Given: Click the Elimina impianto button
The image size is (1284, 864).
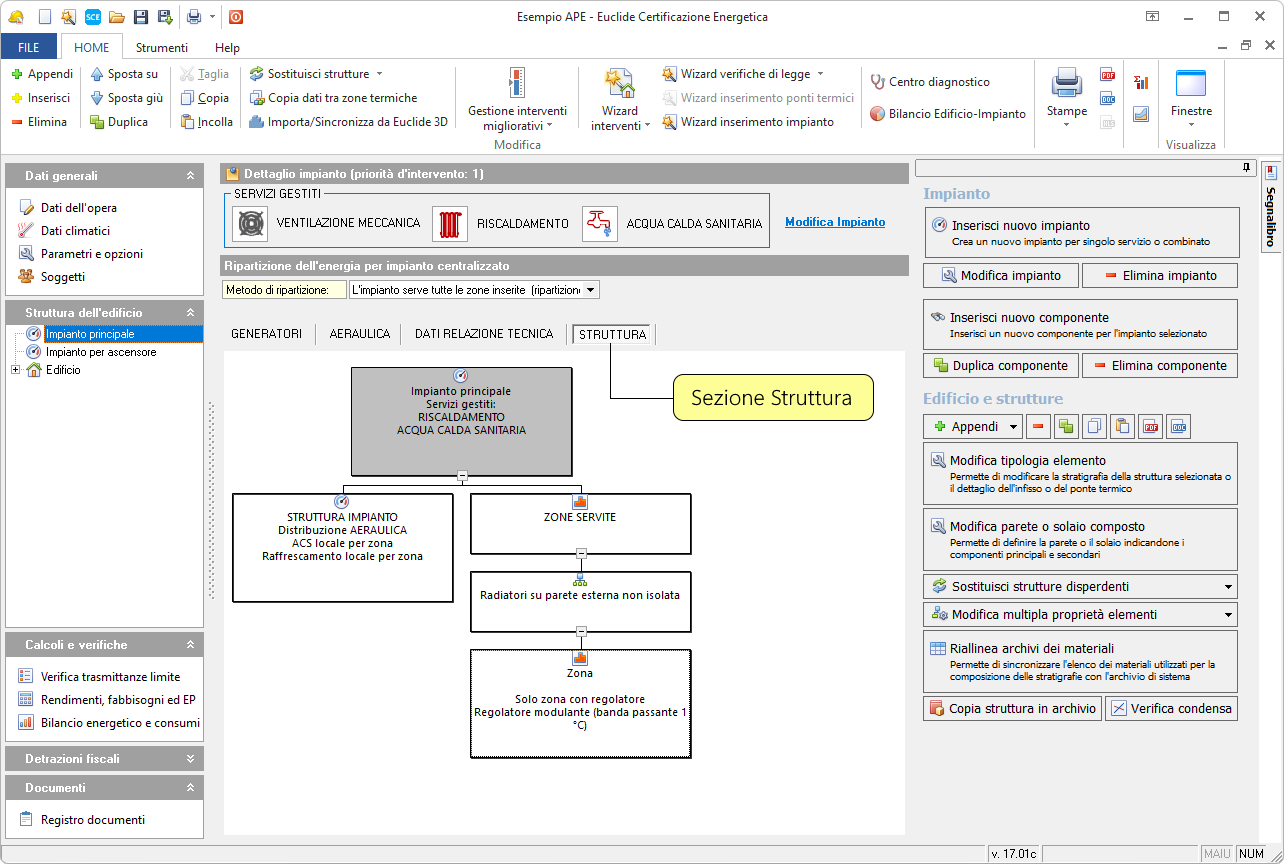Looking at the screenshot, I should (x=1160, y=275).
